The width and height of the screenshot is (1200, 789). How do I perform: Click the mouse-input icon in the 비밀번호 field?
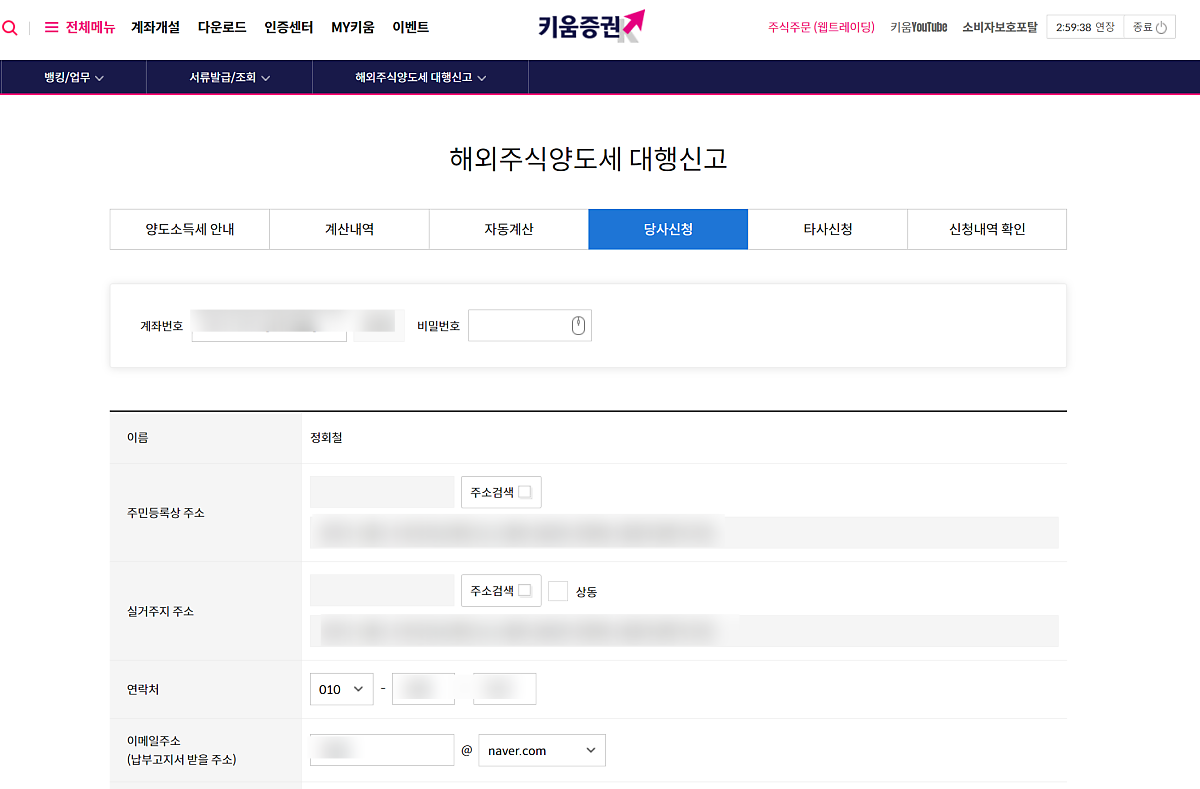click(x=578, y=325)
